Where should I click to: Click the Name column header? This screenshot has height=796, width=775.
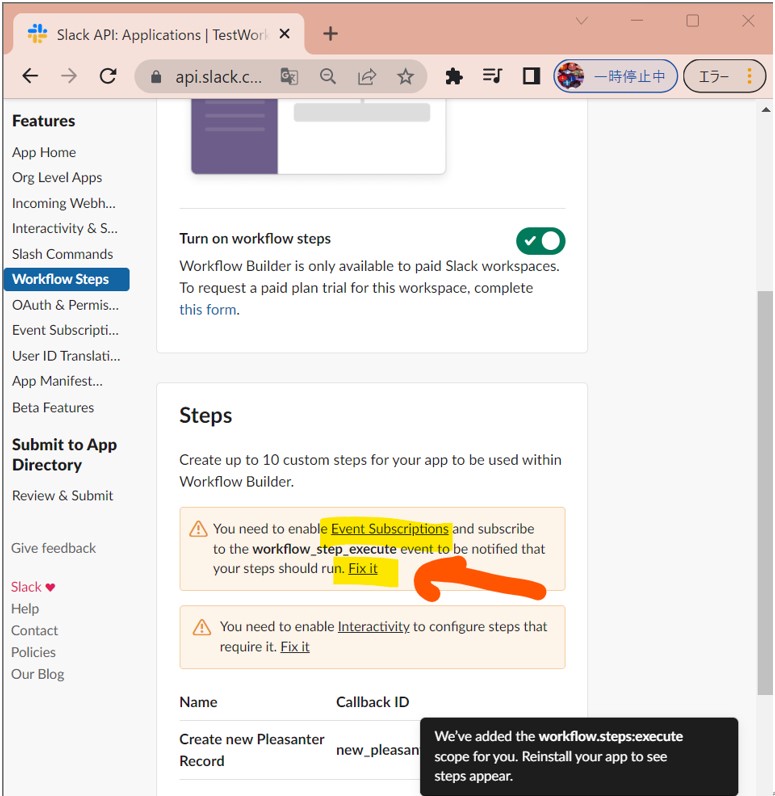(198, 702)
